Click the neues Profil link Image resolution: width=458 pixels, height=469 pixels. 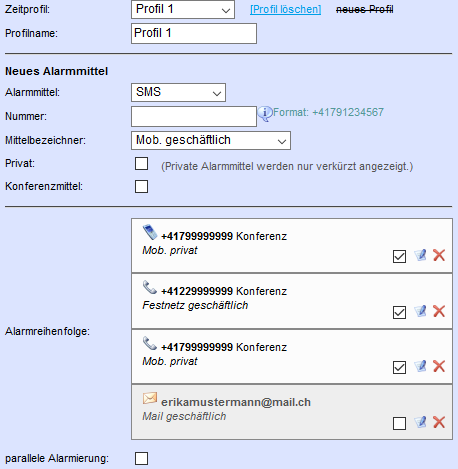(x=365, y=9)
